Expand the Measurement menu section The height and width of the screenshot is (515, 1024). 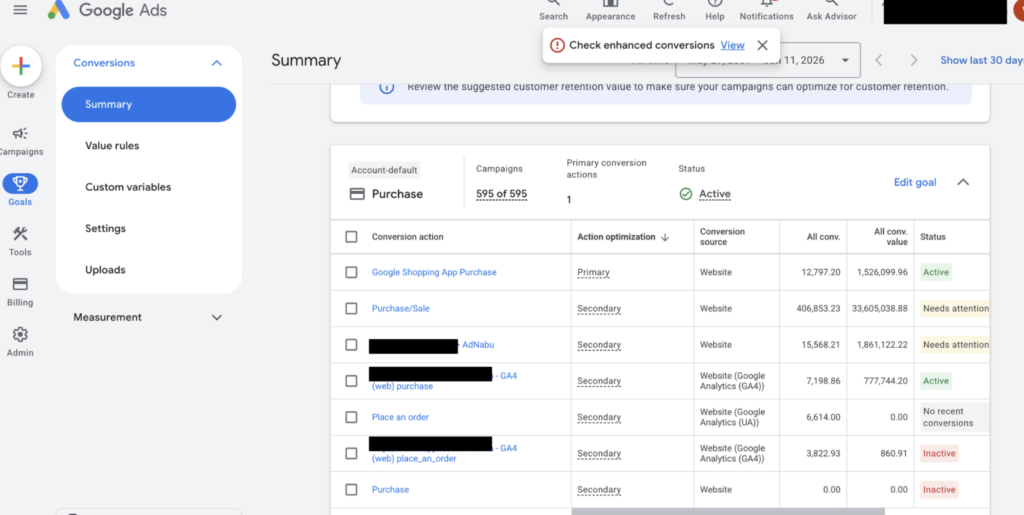point(217,317)
